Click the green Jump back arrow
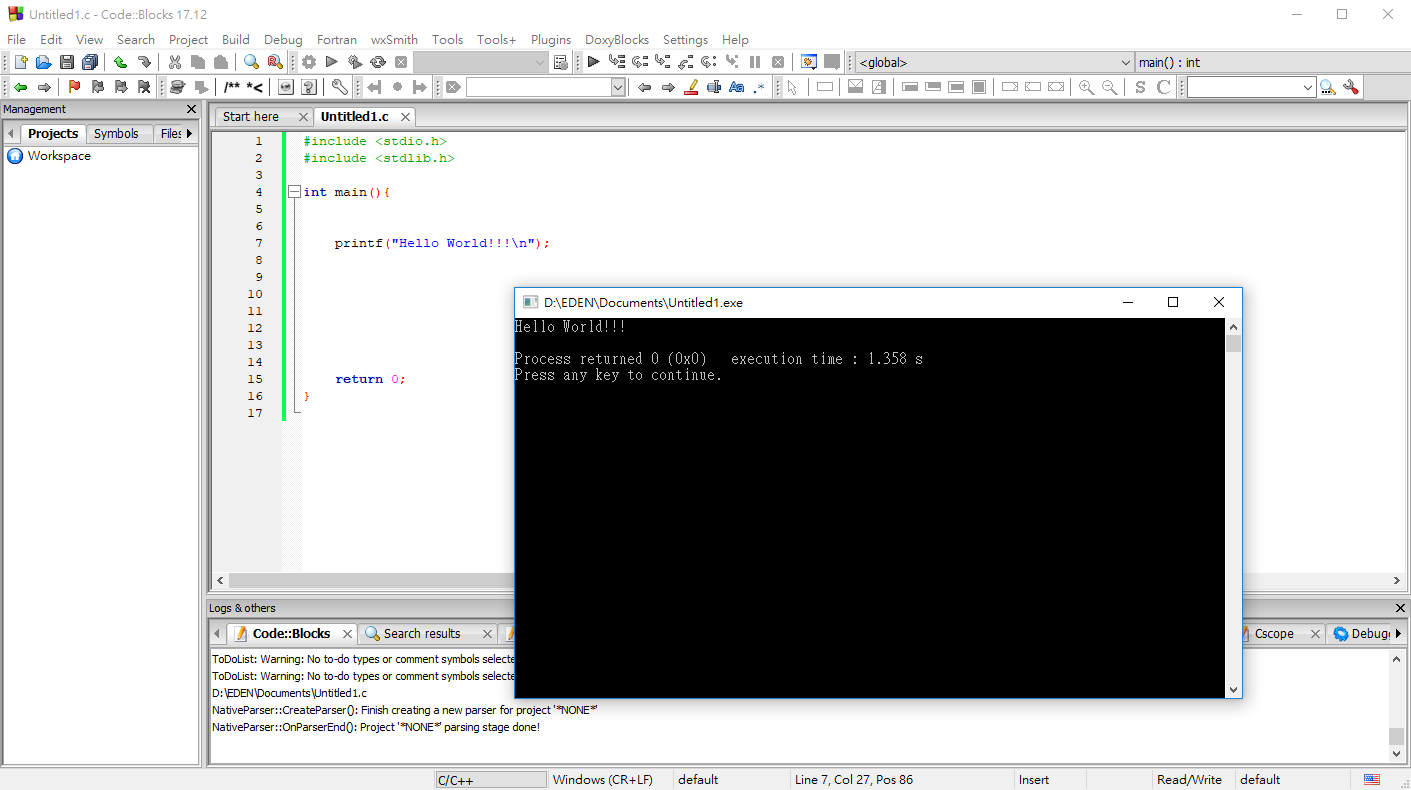Image resolution: width=1411 pixels, height=790 pixels. click(x=20, y=87)
